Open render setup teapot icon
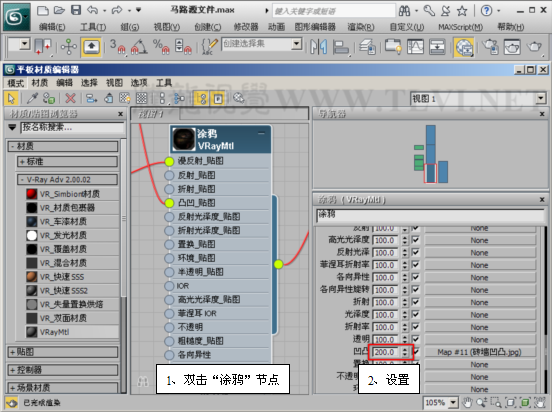Image resolution: width=552 pixels, height=412 pixels. (490, 47)
